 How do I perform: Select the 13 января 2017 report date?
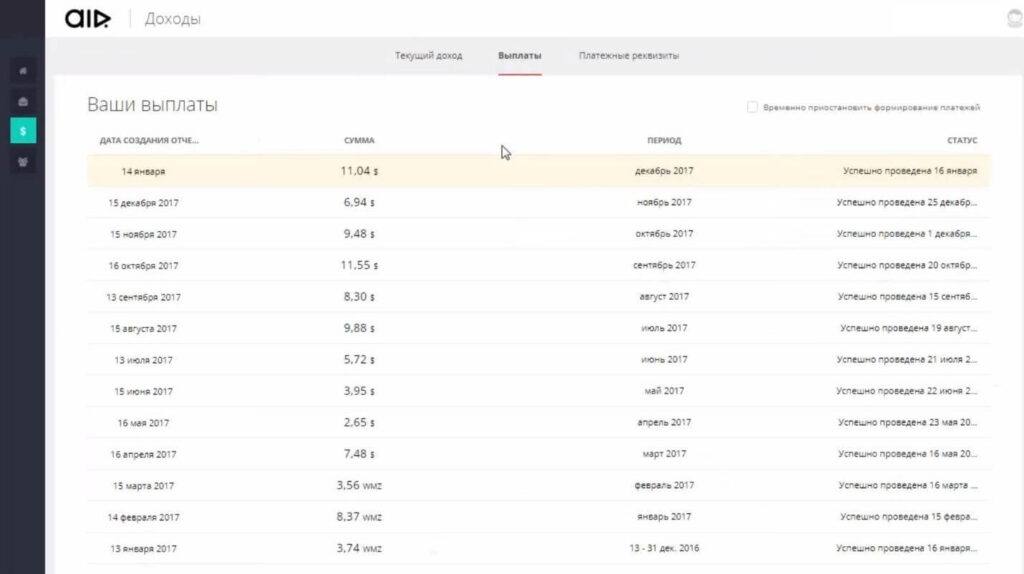[x=143, y=548]
